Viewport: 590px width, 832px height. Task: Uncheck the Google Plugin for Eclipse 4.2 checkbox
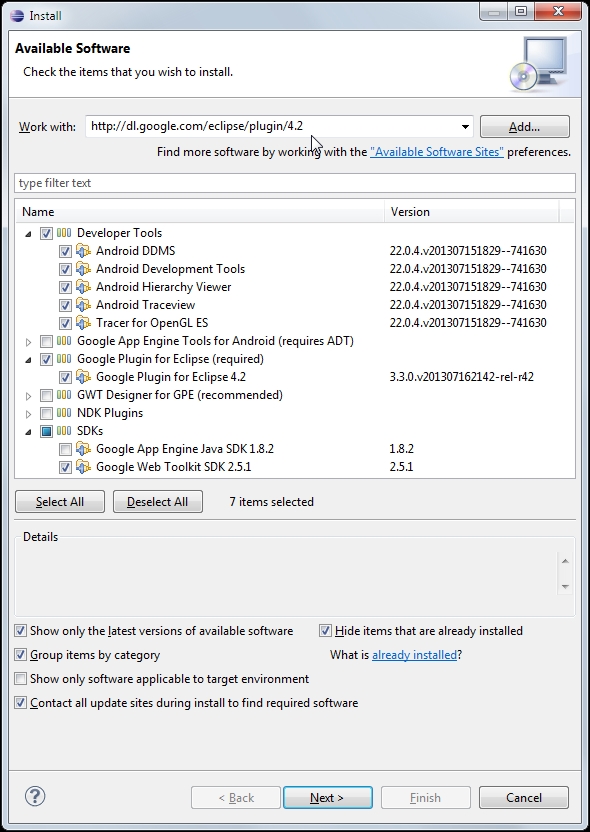click(65, 377)
